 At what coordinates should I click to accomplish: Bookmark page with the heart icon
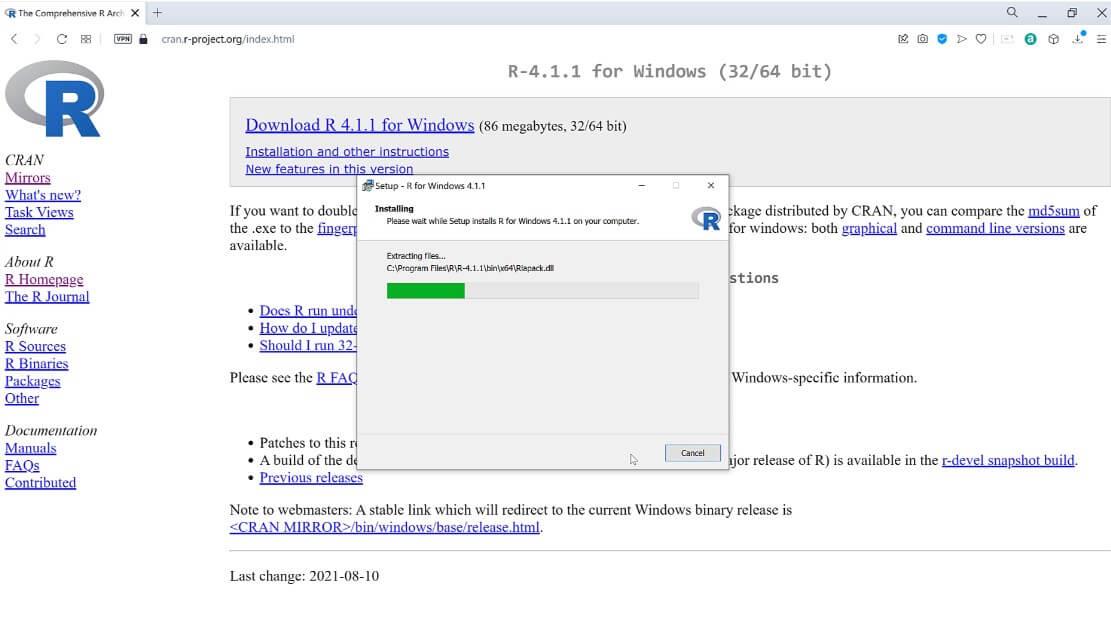click(981, 39)
